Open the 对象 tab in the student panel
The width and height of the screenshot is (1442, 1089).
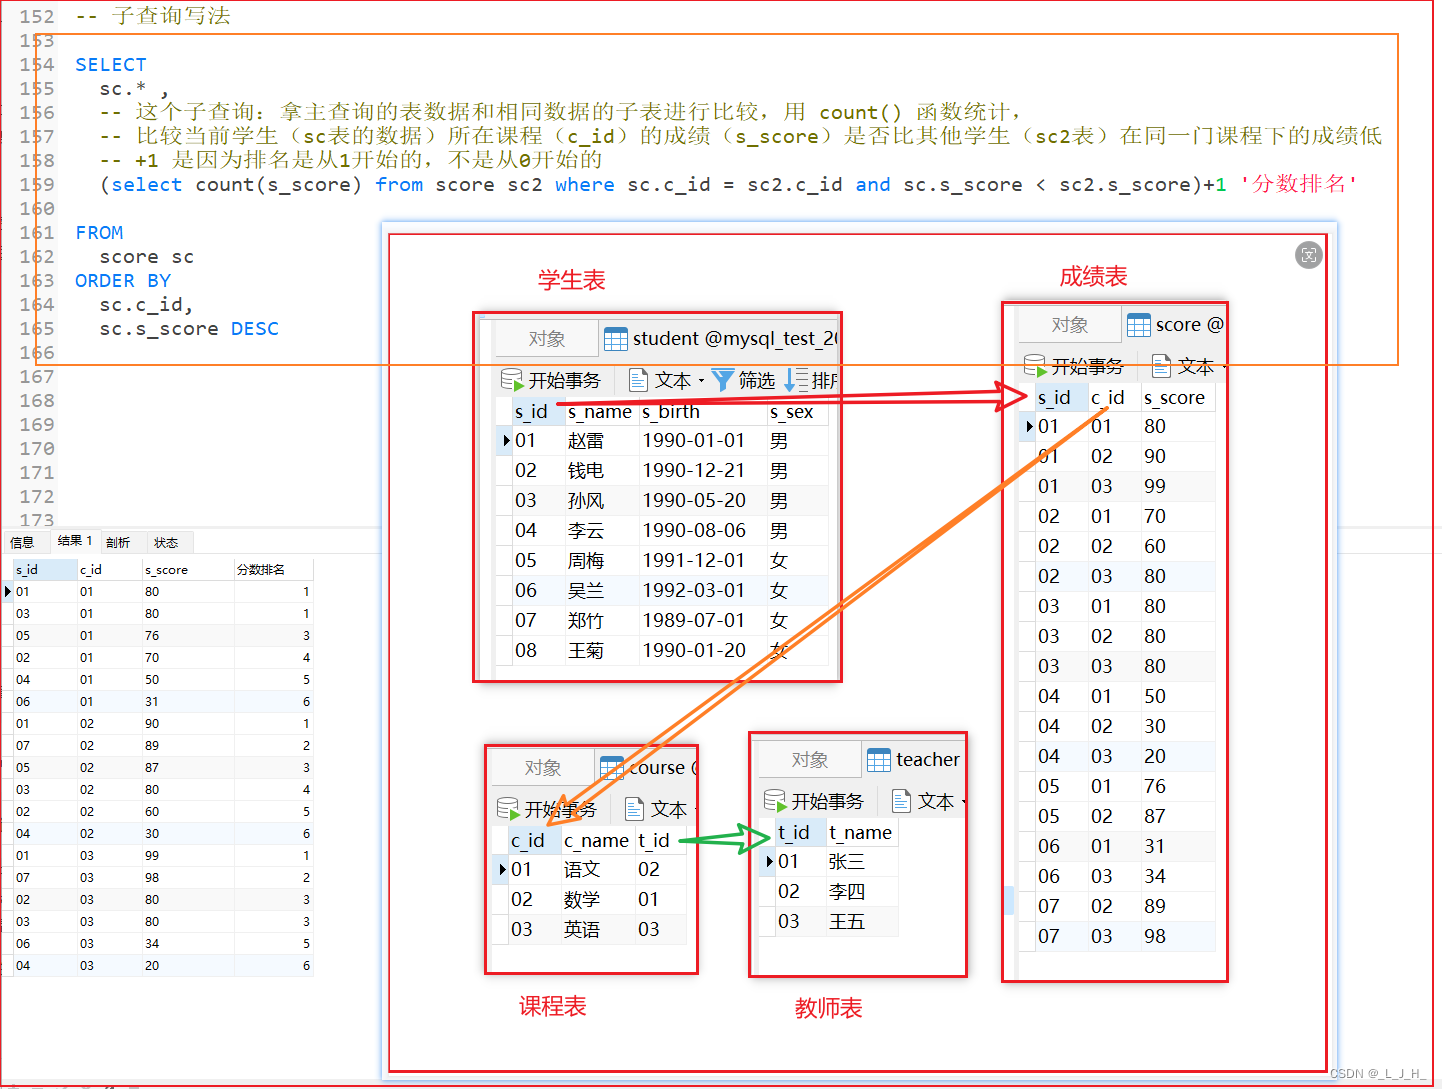point(546,339)
